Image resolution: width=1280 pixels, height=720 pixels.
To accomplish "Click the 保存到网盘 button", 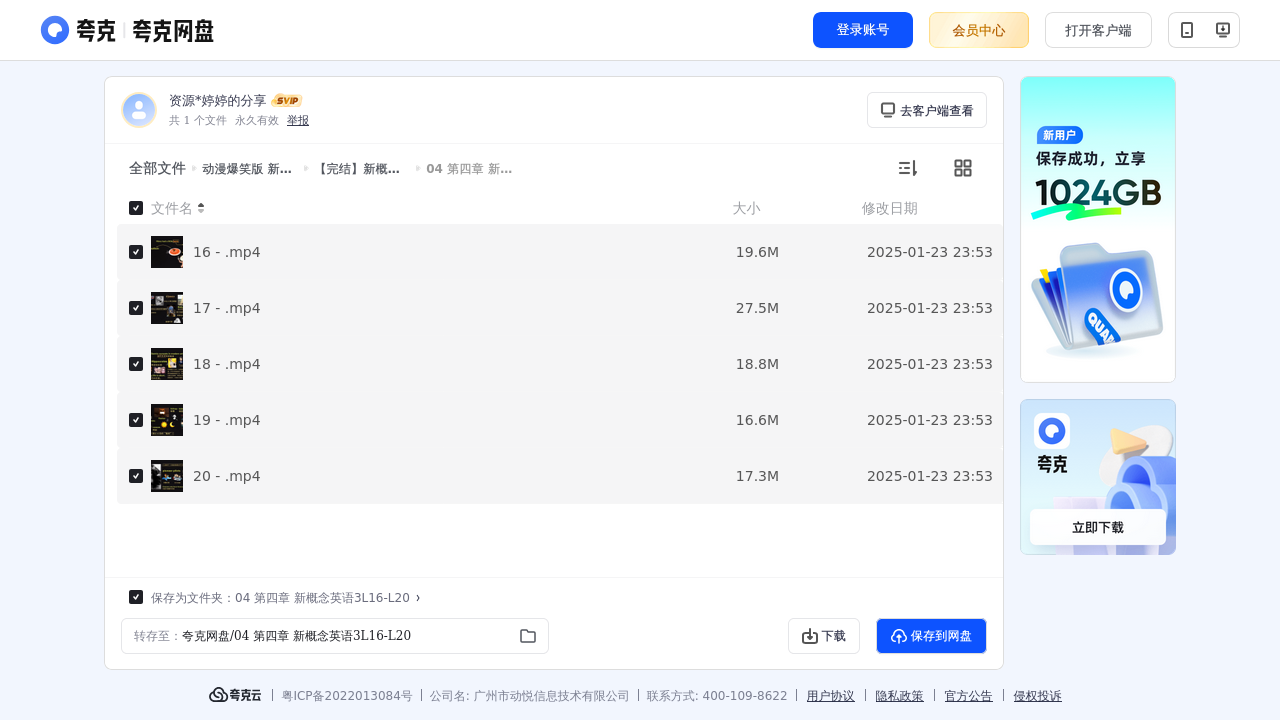I will click(931, 636).
